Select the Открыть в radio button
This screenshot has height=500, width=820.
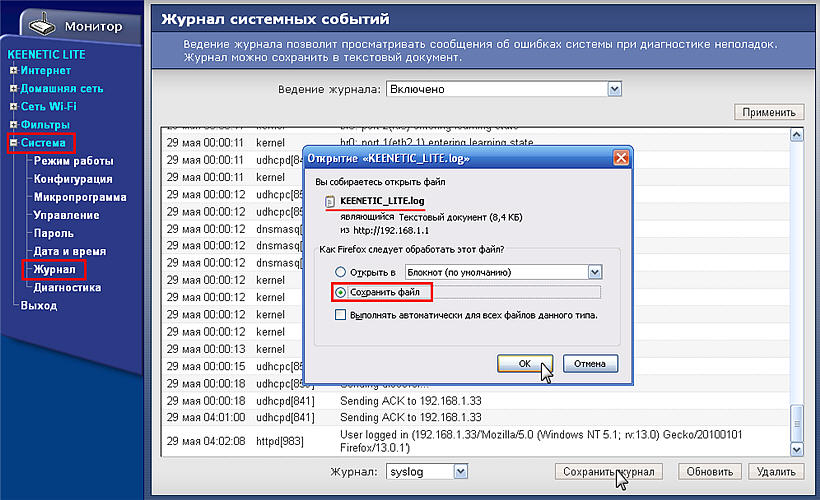point(342,272)
